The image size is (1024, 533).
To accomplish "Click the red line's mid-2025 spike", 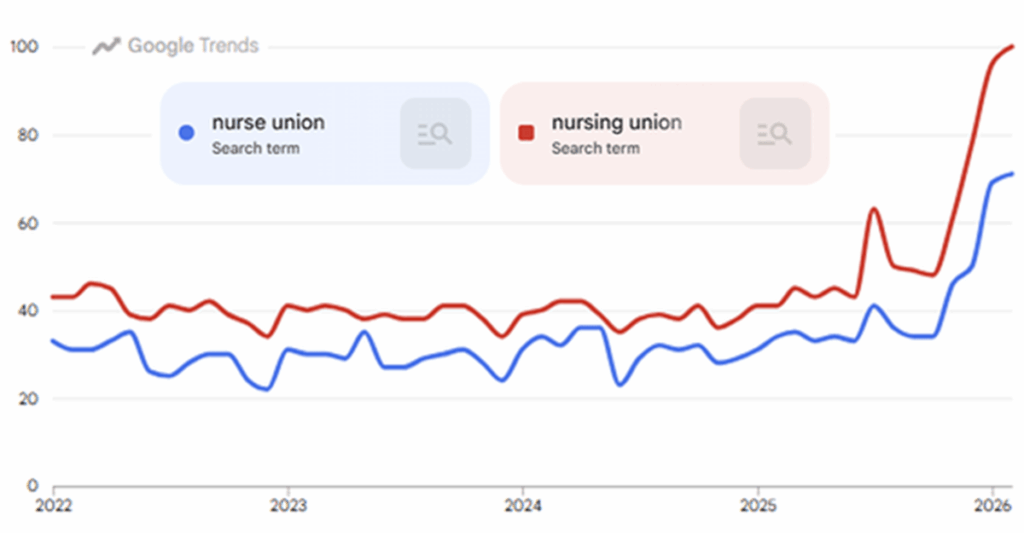I will (873, 208).
